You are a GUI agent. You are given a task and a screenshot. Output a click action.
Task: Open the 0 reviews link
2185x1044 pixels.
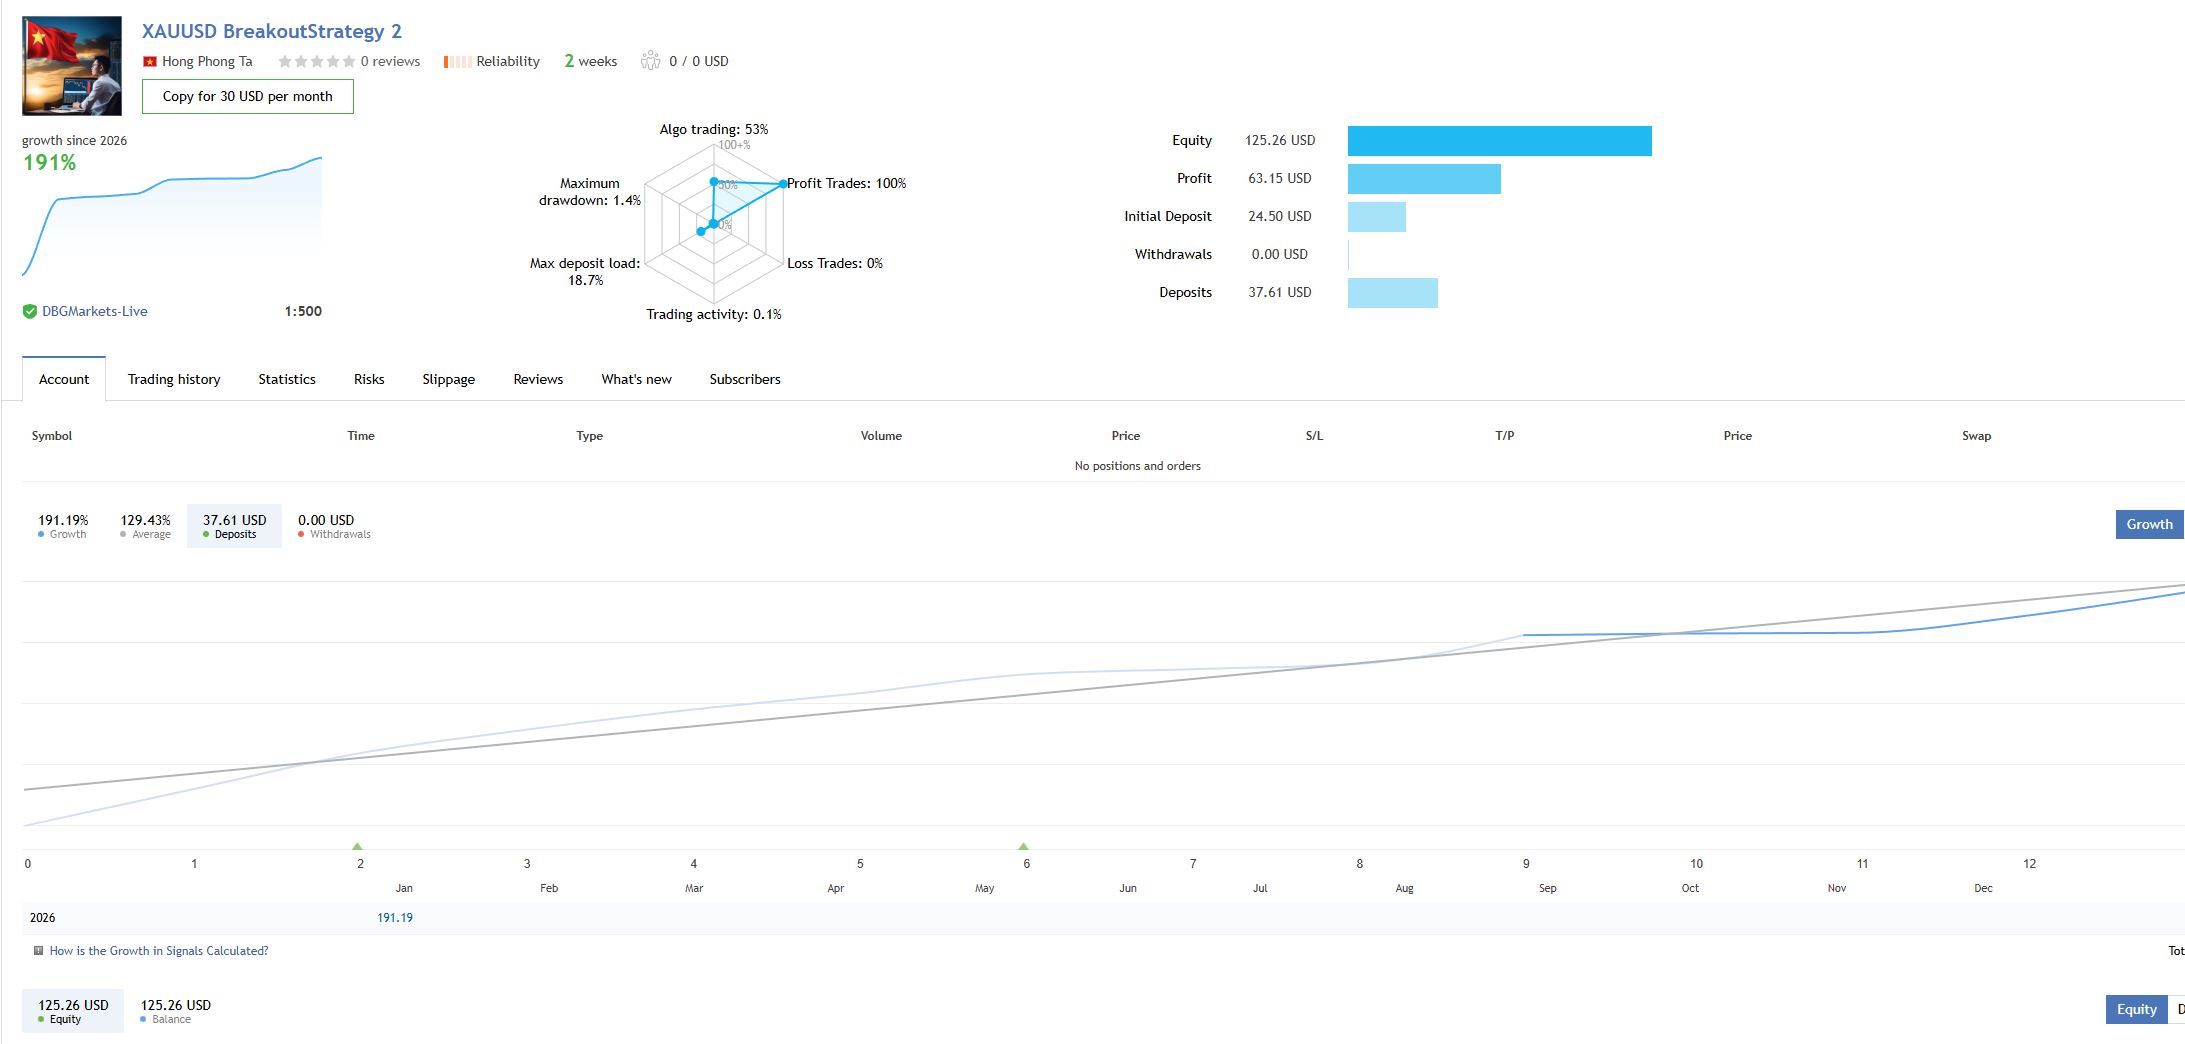coord(390,61)
